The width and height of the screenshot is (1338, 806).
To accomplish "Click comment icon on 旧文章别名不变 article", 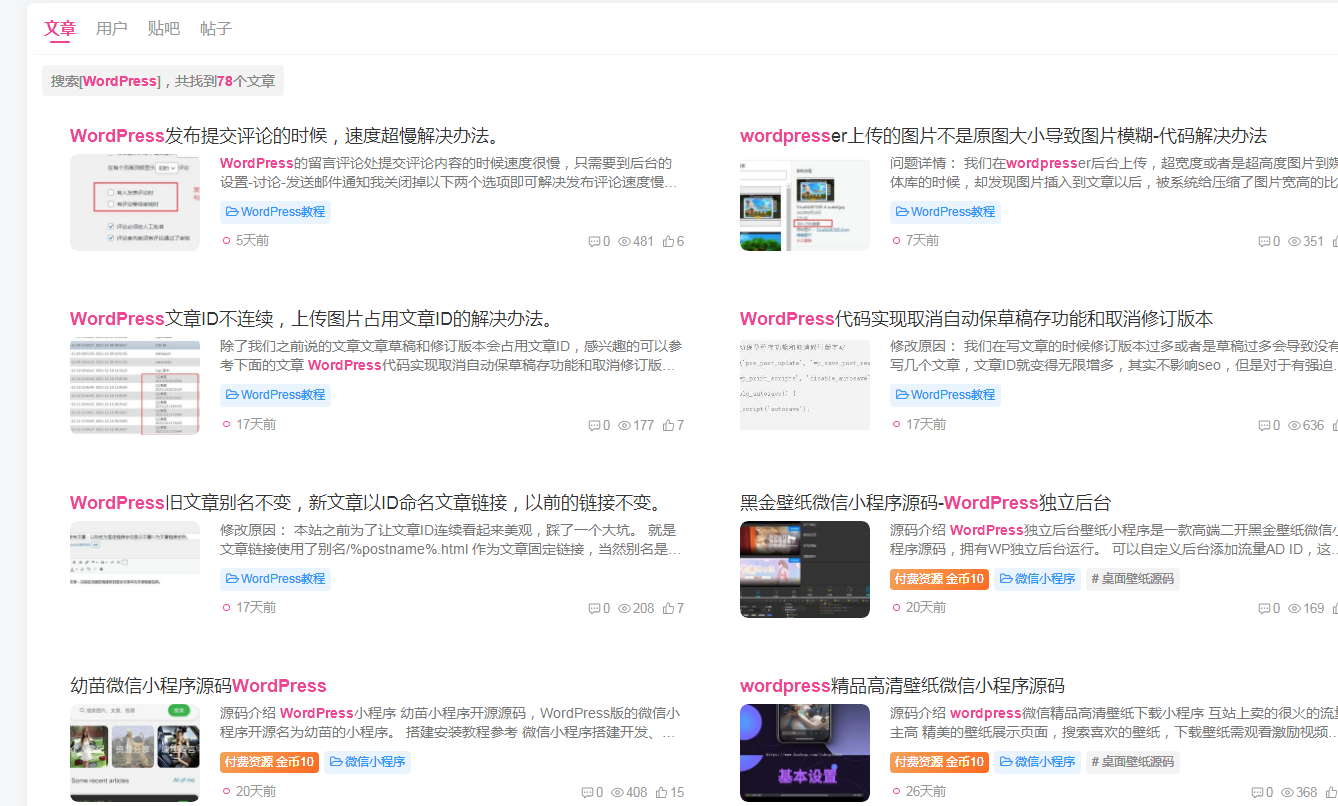I will [594, 608].
